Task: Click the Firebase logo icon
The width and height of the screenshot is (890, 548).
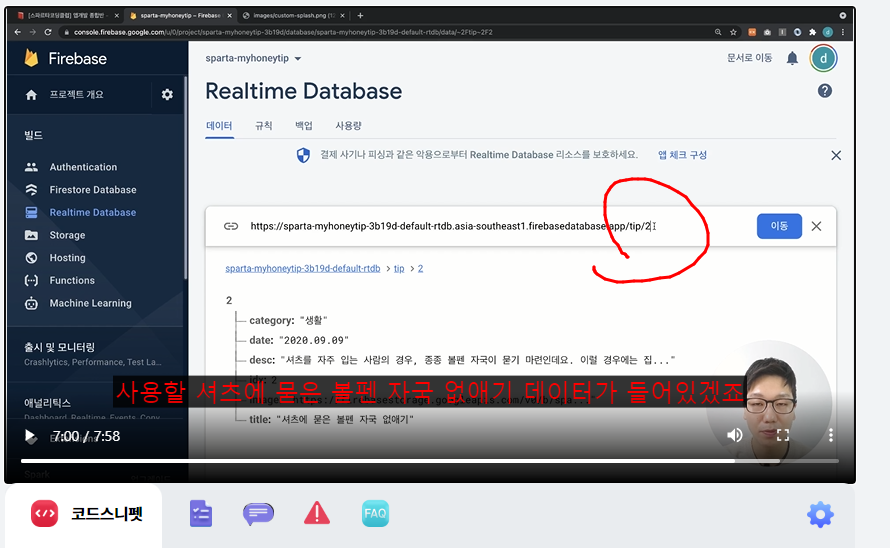Action: (x=31, y=58)
